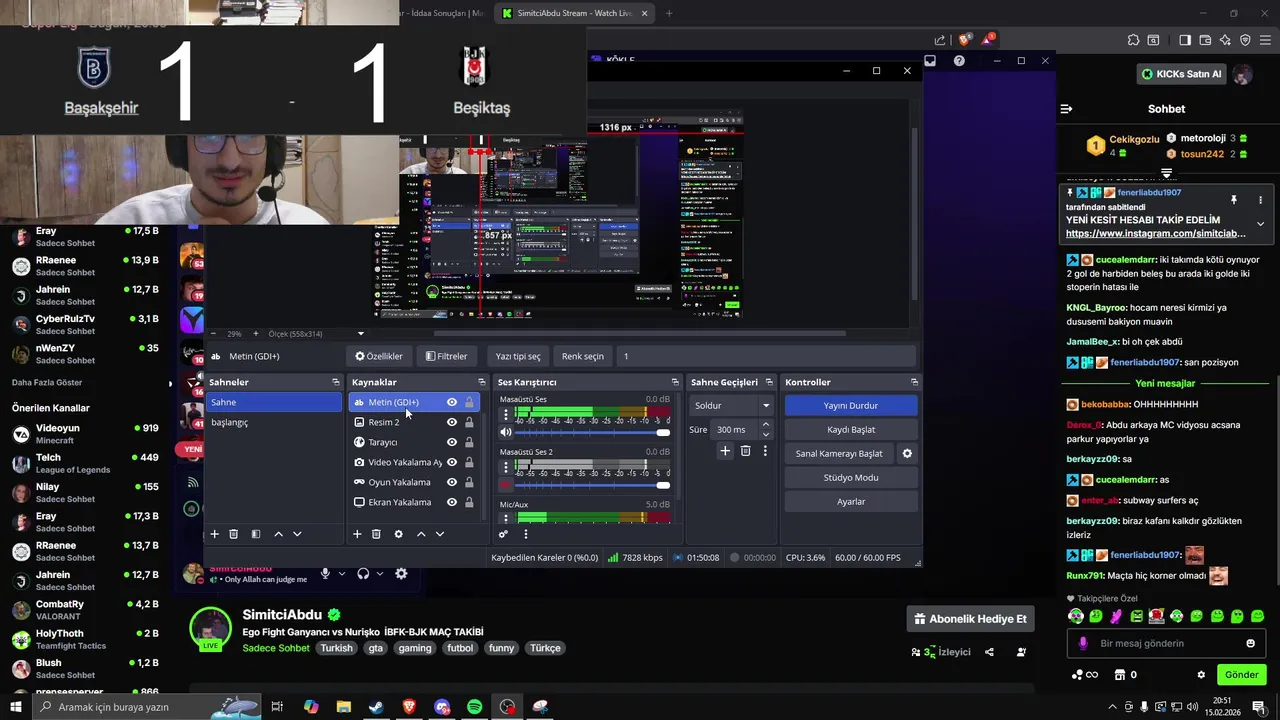Screen dimensions: 1280x720
Task: Open Spotify from the taskbar
Action: pos(475,707)
